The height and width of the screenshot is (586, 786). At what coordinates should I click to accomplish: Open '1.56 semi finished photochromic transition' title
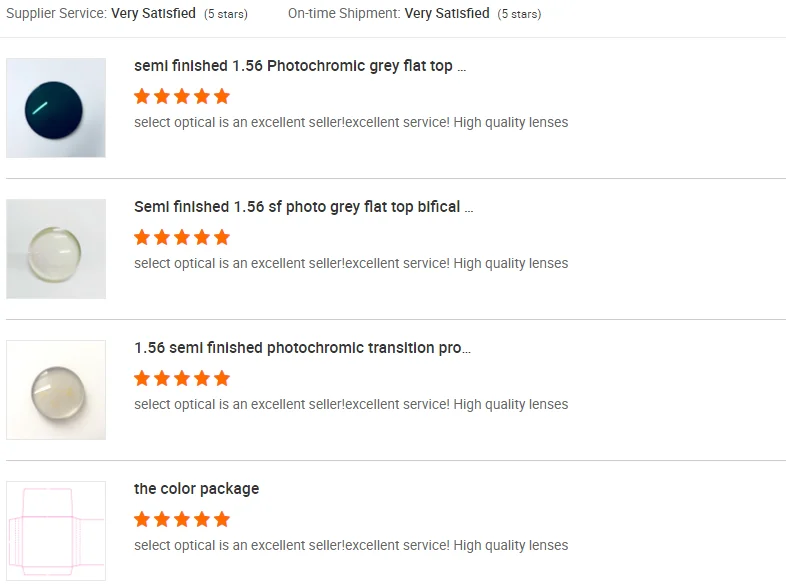pos(302,348)
